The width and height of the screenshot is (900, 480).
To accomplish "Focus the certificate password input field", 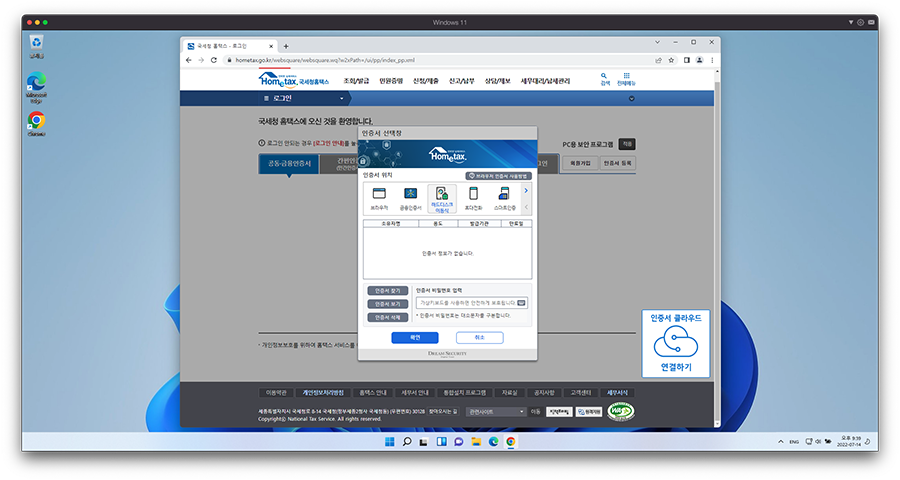I will click(471, 303).
